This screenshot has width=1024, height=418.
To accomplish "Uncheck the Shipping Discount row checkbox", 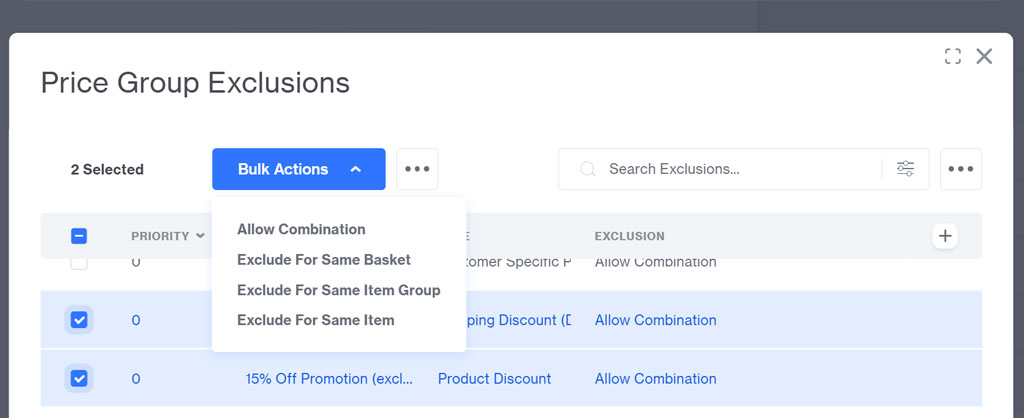I will [x=79, y=320].
